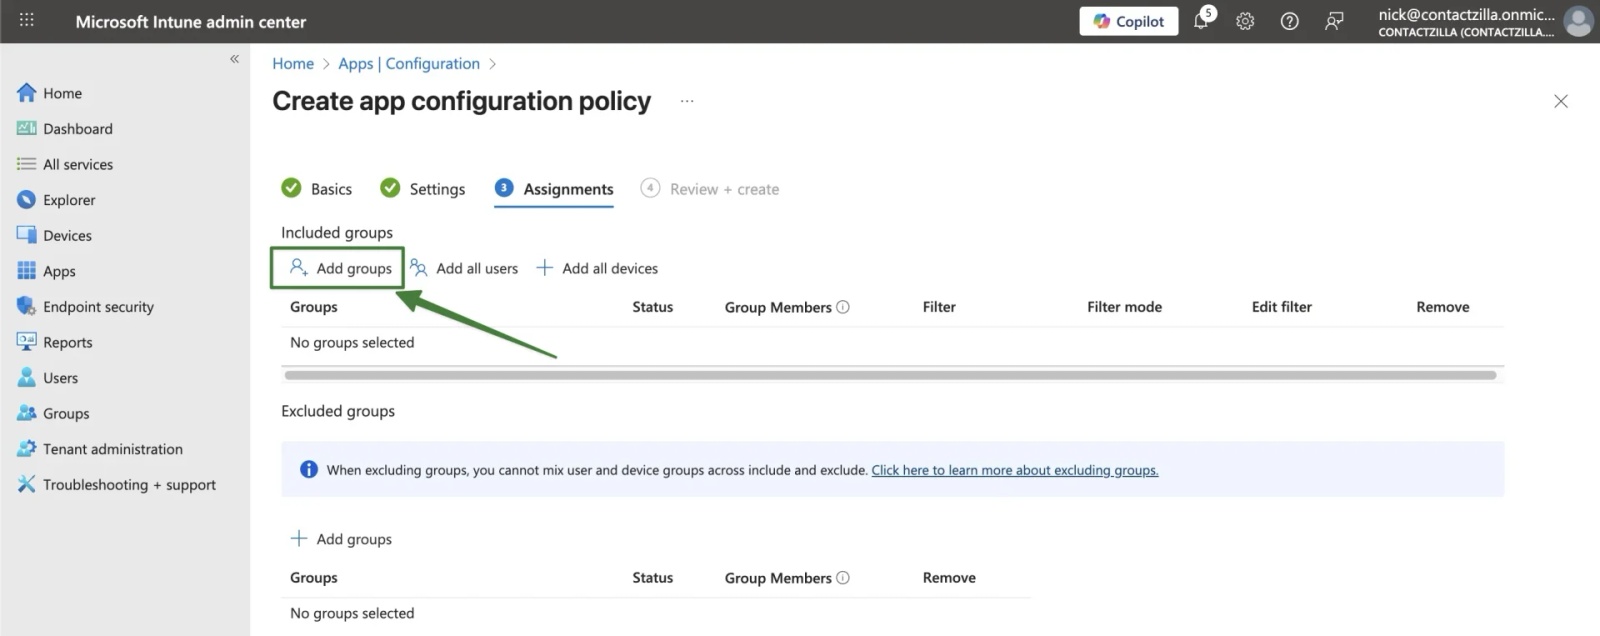
Task: Click Add groups under Excluded groups
Action: tap(340, 539)
